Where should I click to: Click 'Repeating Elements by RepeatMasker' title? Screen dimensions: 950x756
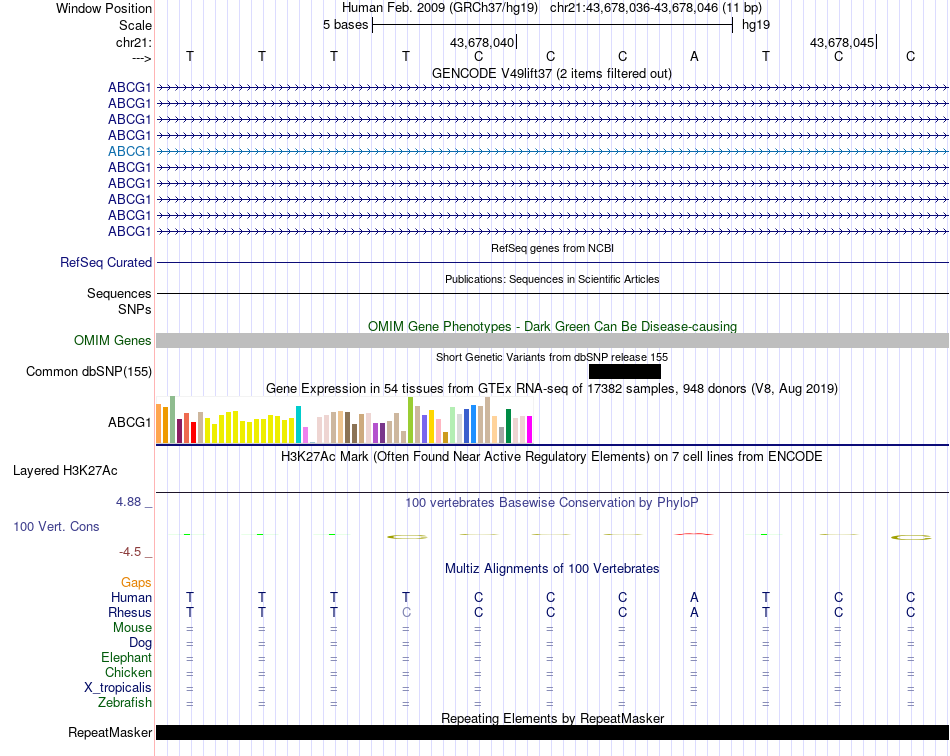[552, 718]
